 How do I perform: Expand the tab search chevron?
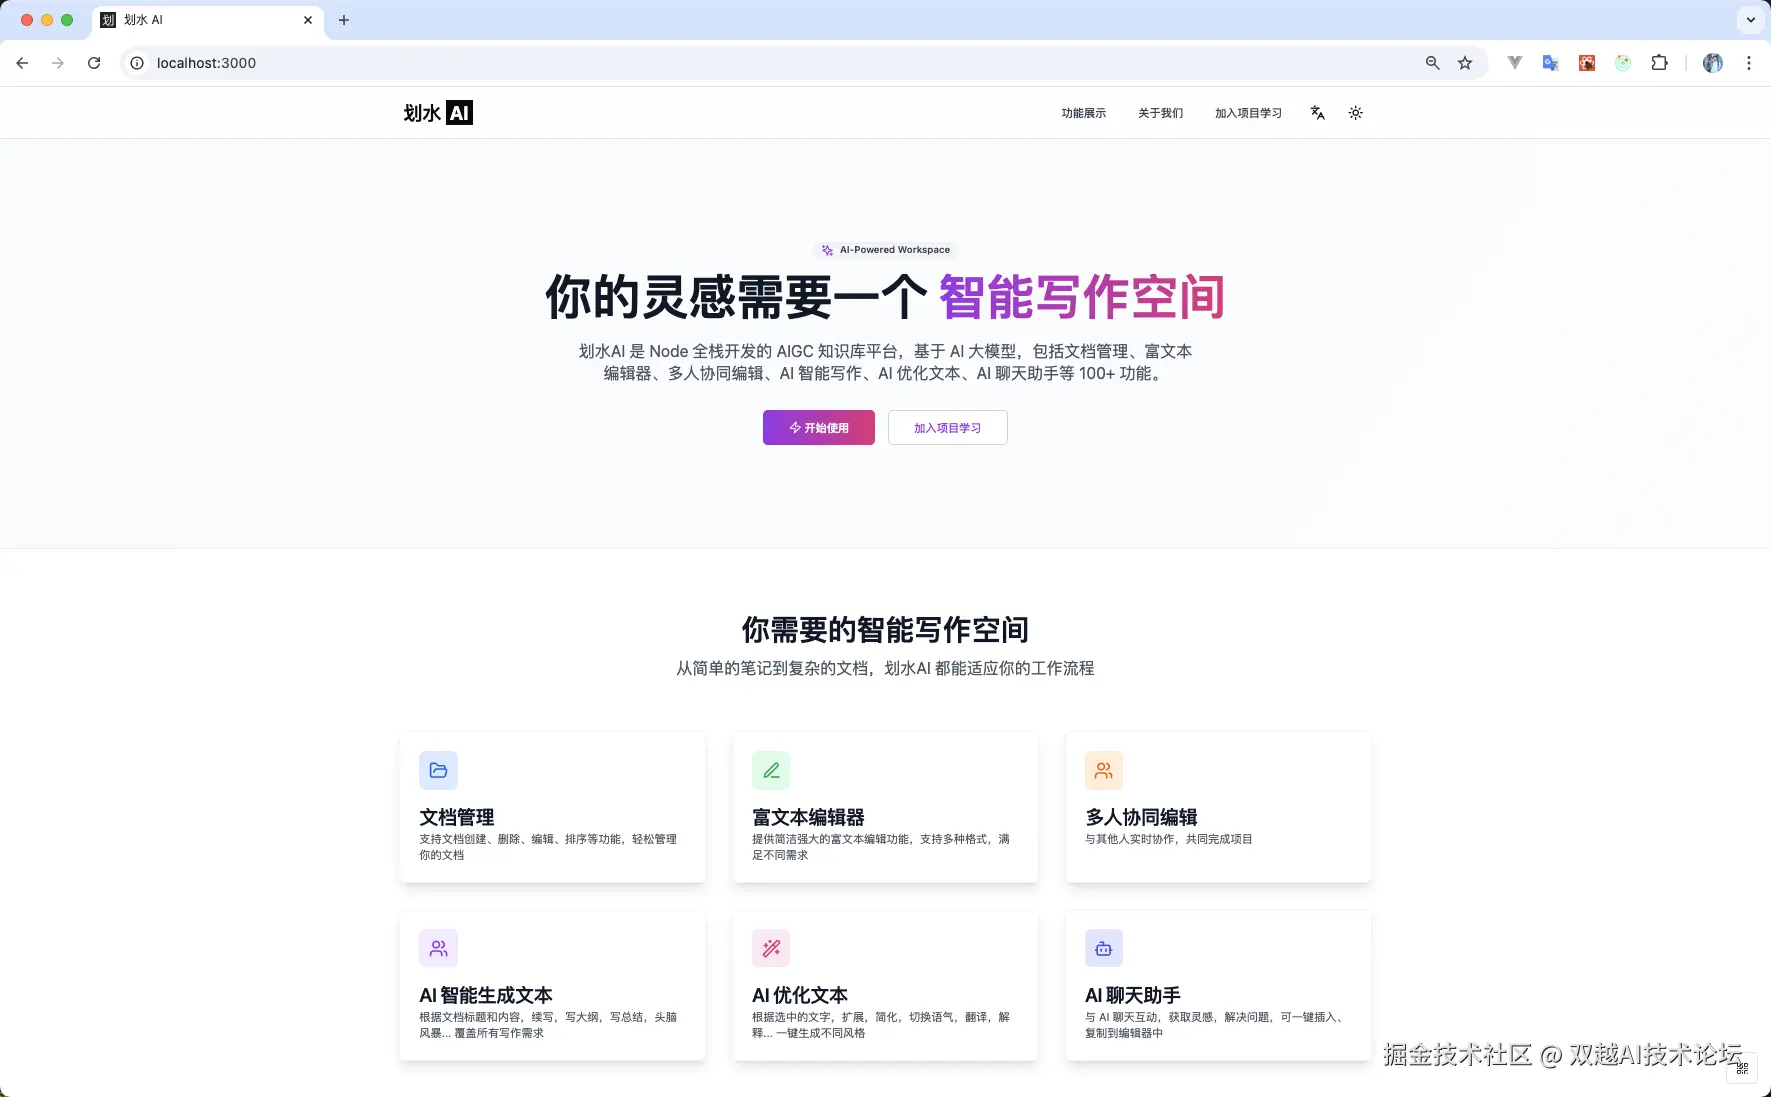pyautogui.click(x=1750, y=20)
